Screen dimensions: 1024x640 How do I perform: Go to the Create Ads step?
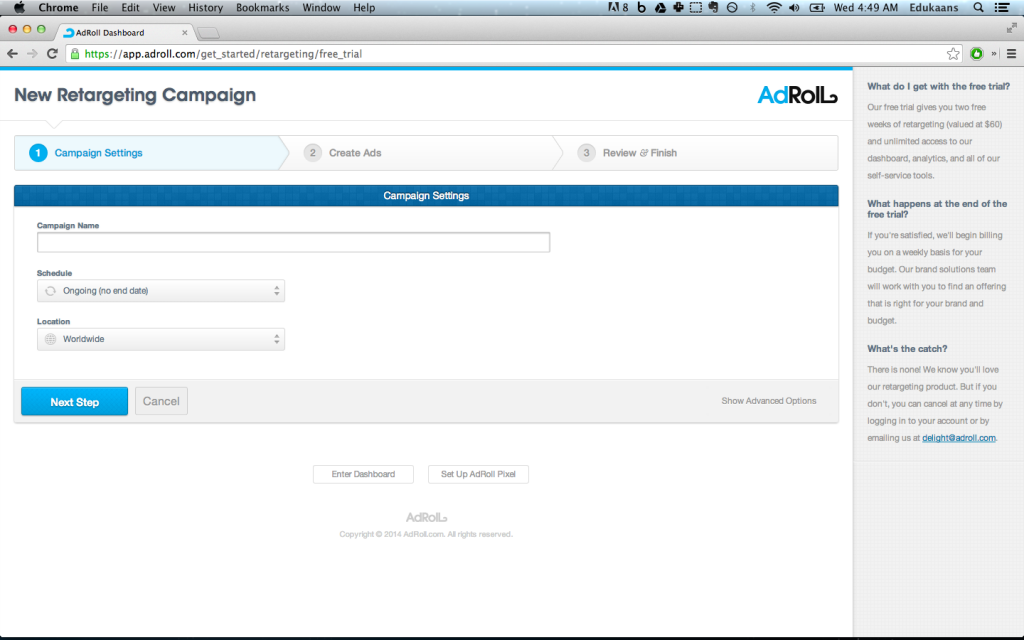click(355, 153)
